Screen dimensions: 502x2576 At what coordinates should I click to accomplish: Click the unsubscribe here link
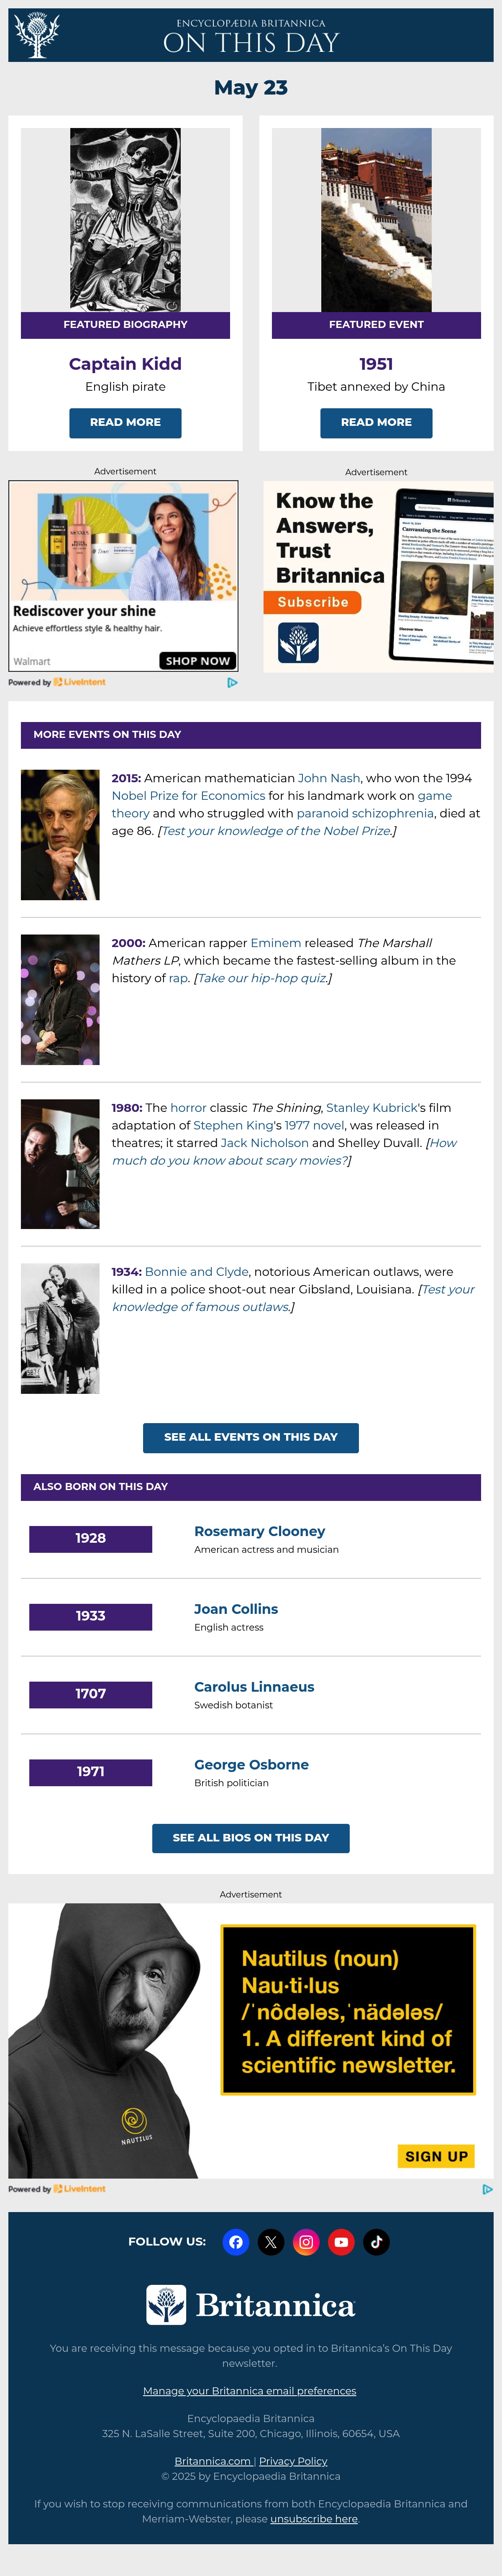[314, 2519]
